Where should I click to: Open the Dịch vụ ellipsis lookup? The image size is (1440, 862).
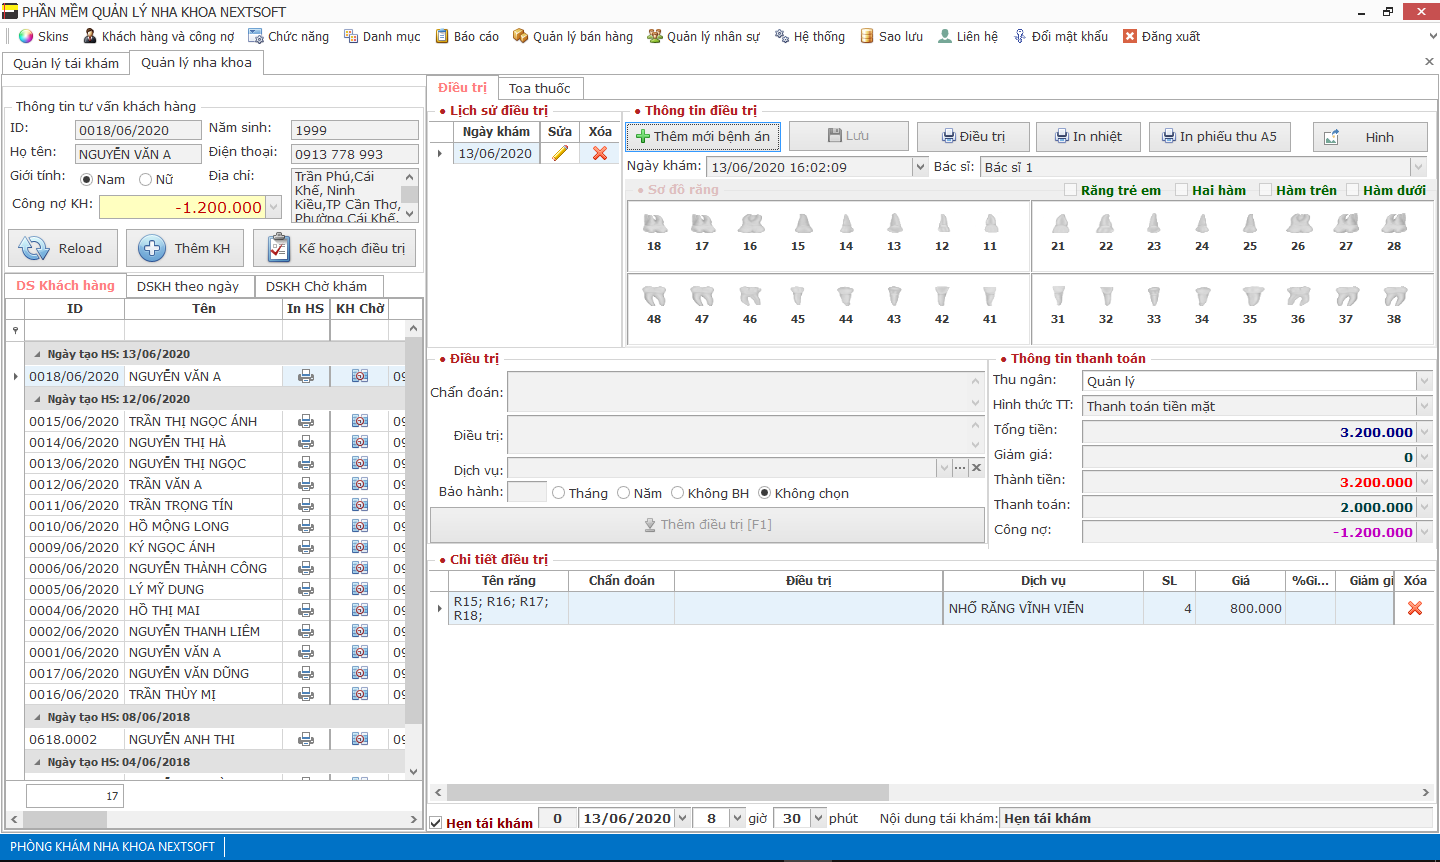pos(960,468)
